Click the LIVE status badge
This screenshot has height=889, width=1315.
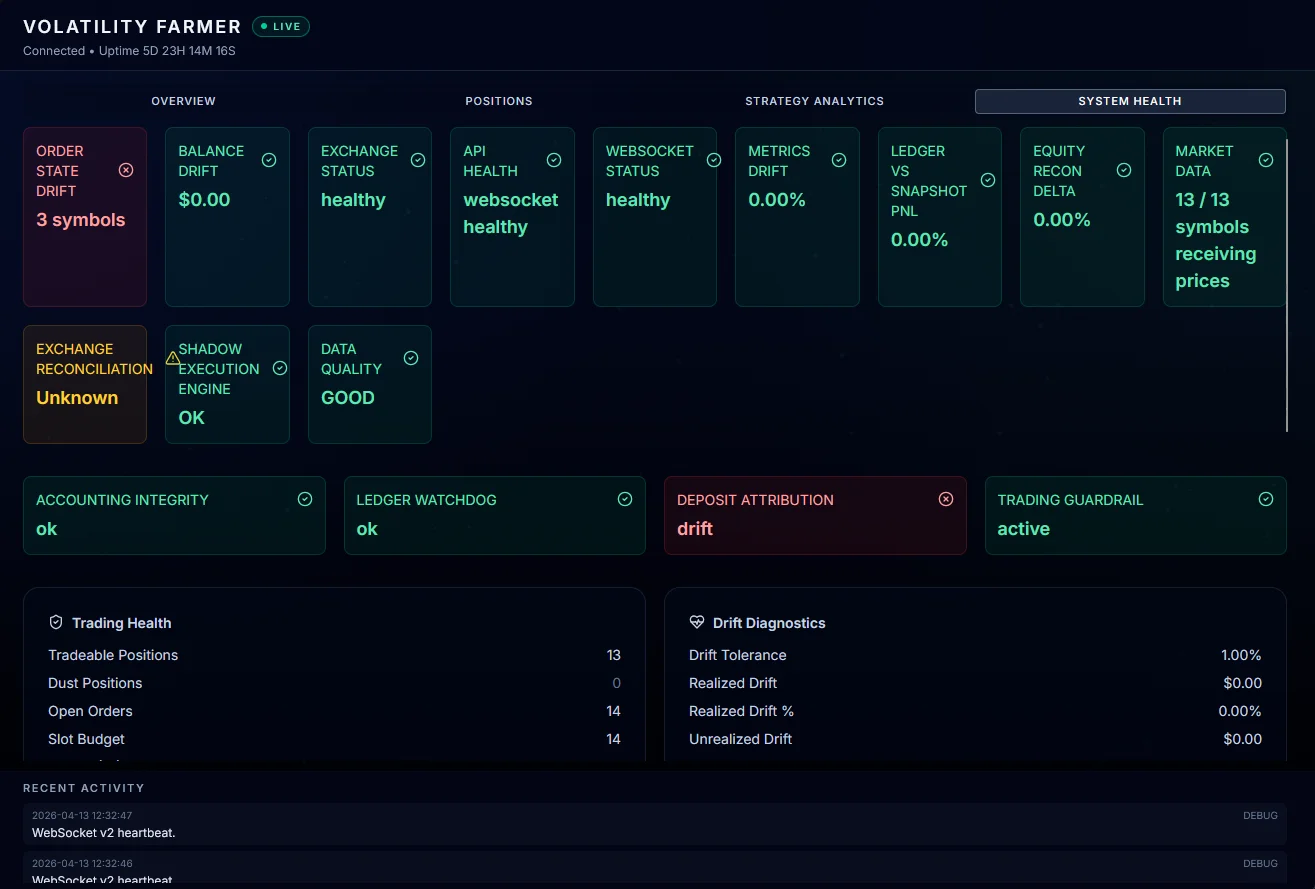pos(281,27)
